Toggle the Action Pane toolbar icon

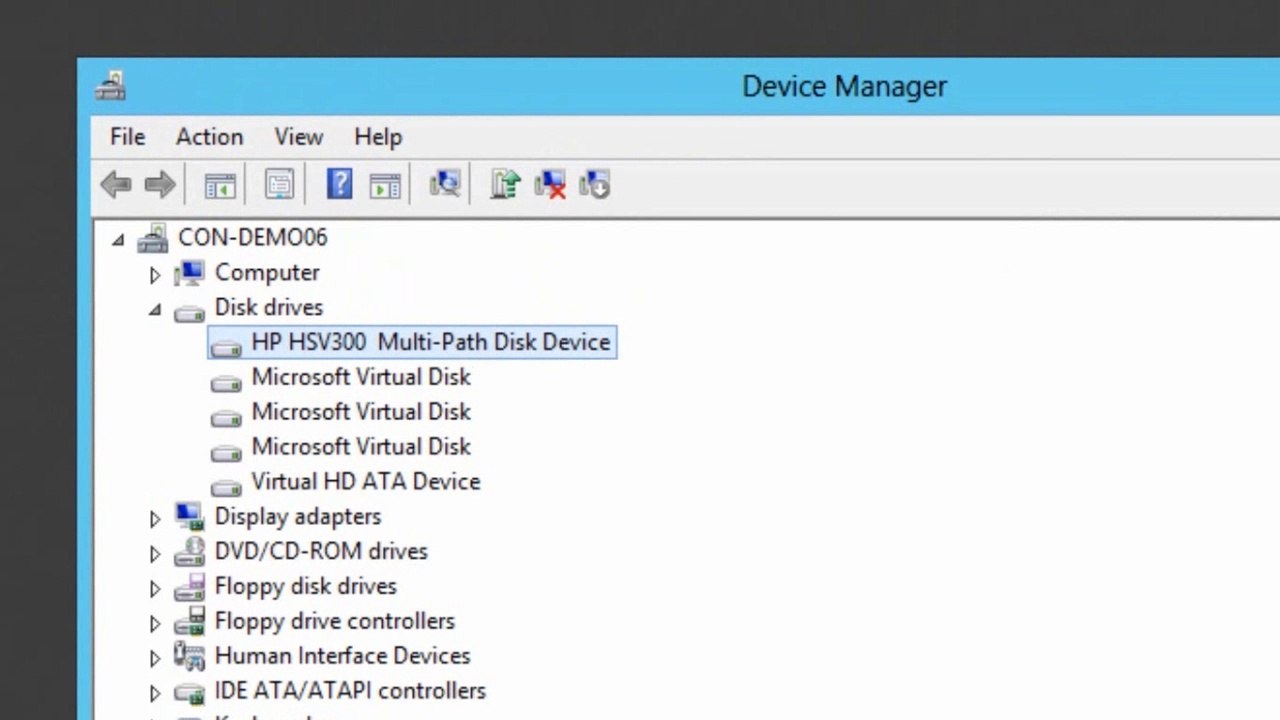point(385,185)
